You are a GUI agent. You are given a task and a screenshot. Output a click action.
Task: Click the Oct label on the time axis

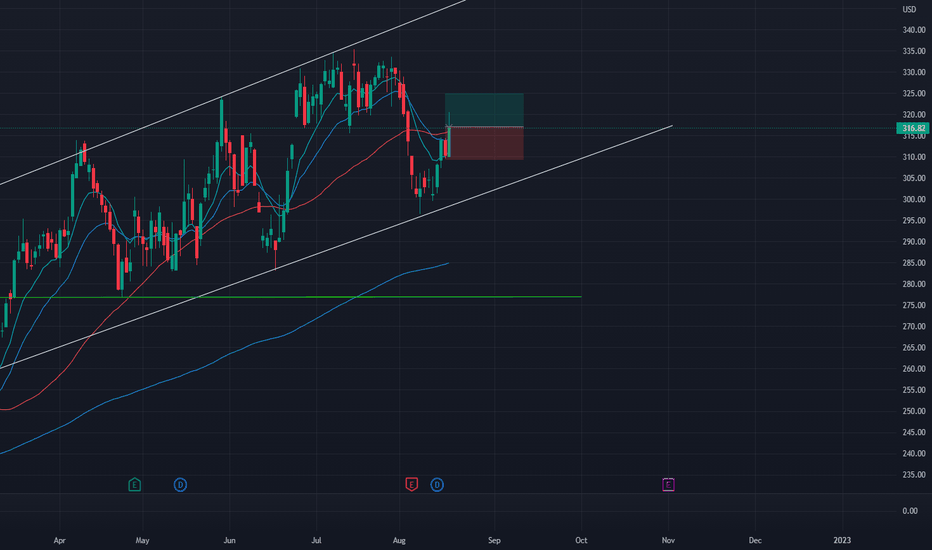581,540
